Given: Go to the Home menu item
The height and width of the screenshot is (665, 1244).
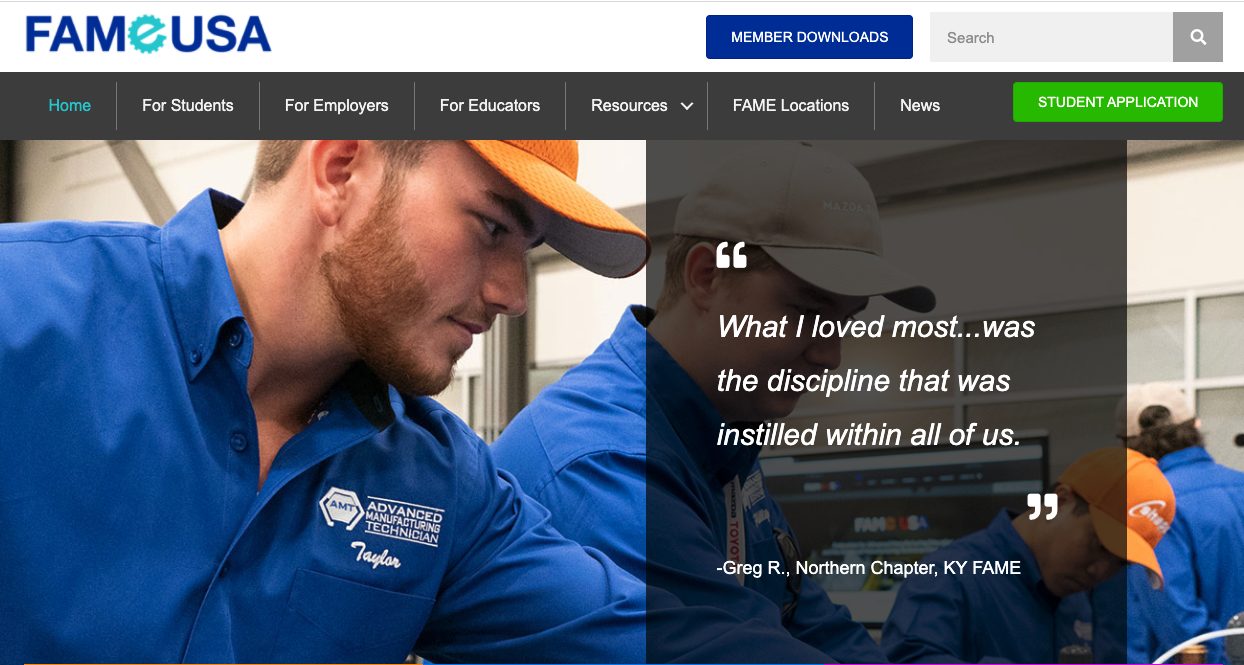Looking at the screenshot, I should tap(70, 105).
